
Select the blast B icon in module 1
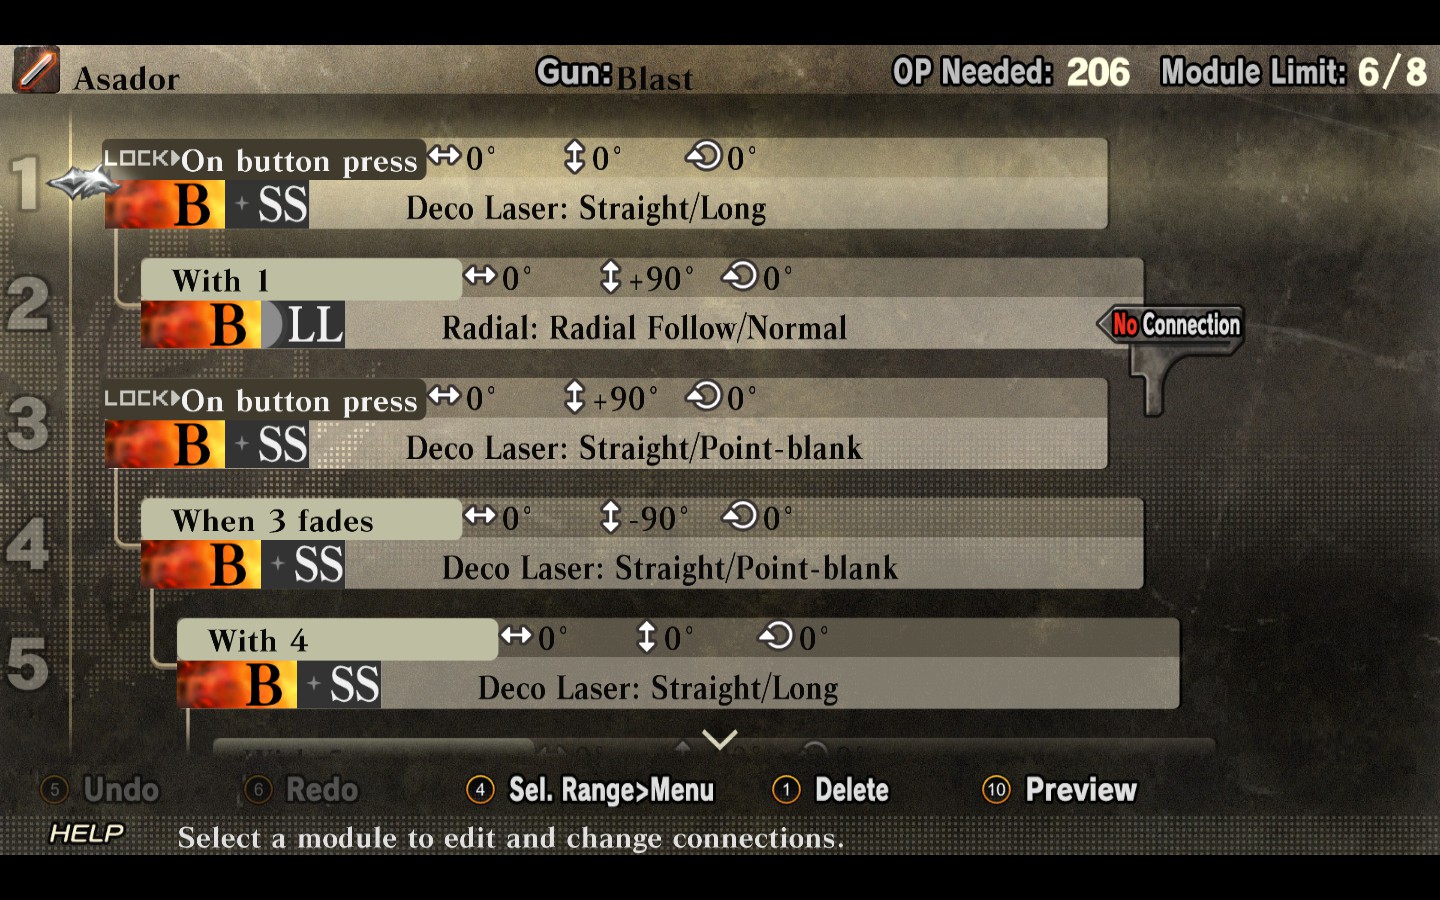tap(165, 205)
